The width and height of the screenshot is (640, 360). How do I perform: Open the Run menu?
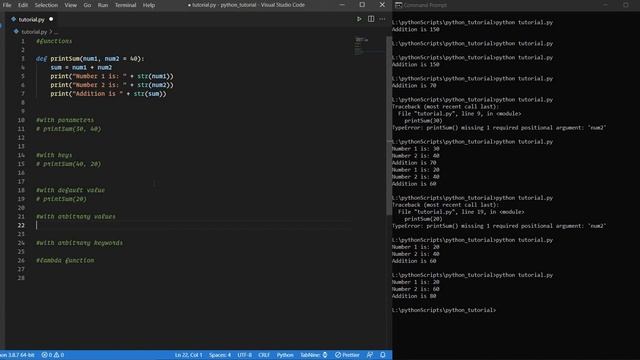tap(102, 5)
